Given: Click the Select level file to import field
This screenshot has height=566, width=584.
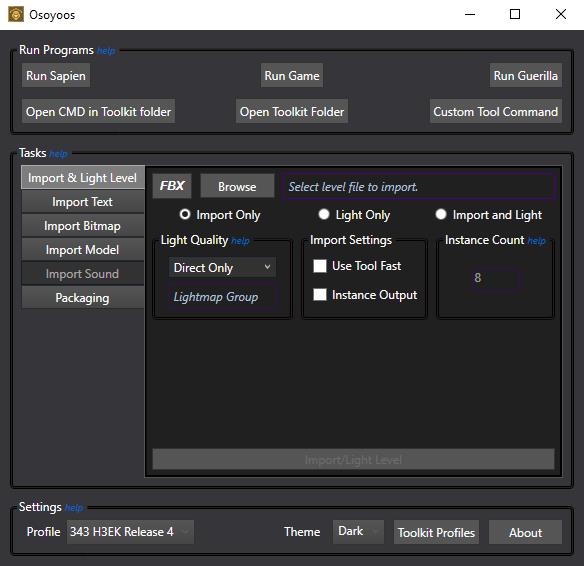Looking at the screenshot, I should 419,187.
